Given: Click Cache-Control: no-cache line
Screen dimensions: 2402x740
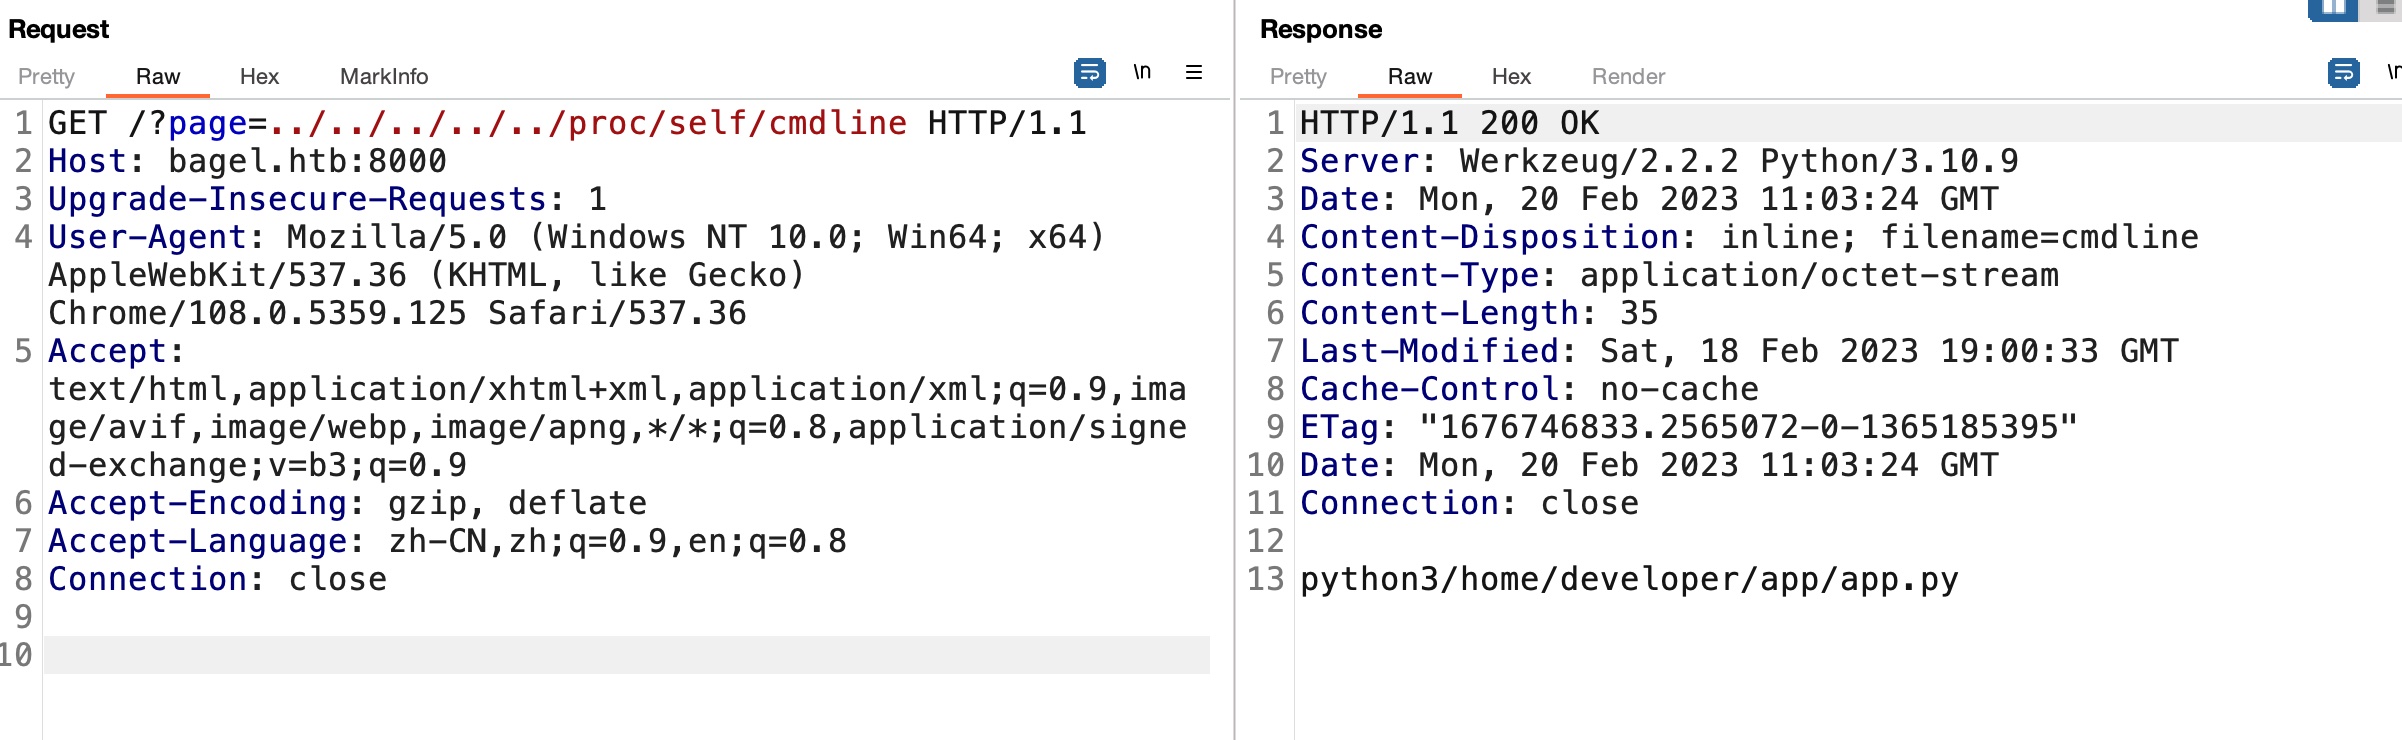Looking at the screenshot, I should tap(1529, 389).
